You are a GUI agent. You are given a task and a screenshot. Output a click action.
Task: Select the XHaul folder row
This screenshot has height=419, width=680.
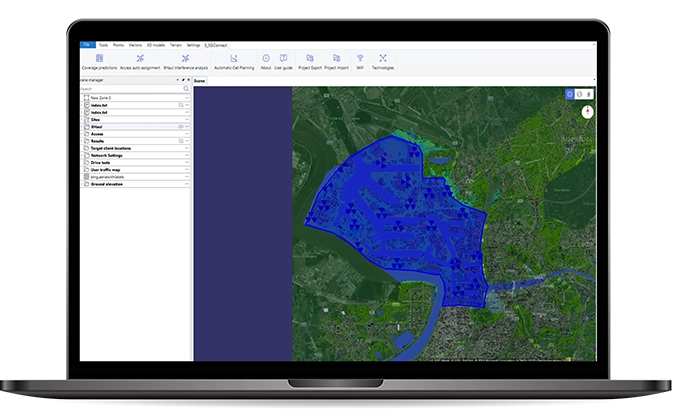(135, 127)
